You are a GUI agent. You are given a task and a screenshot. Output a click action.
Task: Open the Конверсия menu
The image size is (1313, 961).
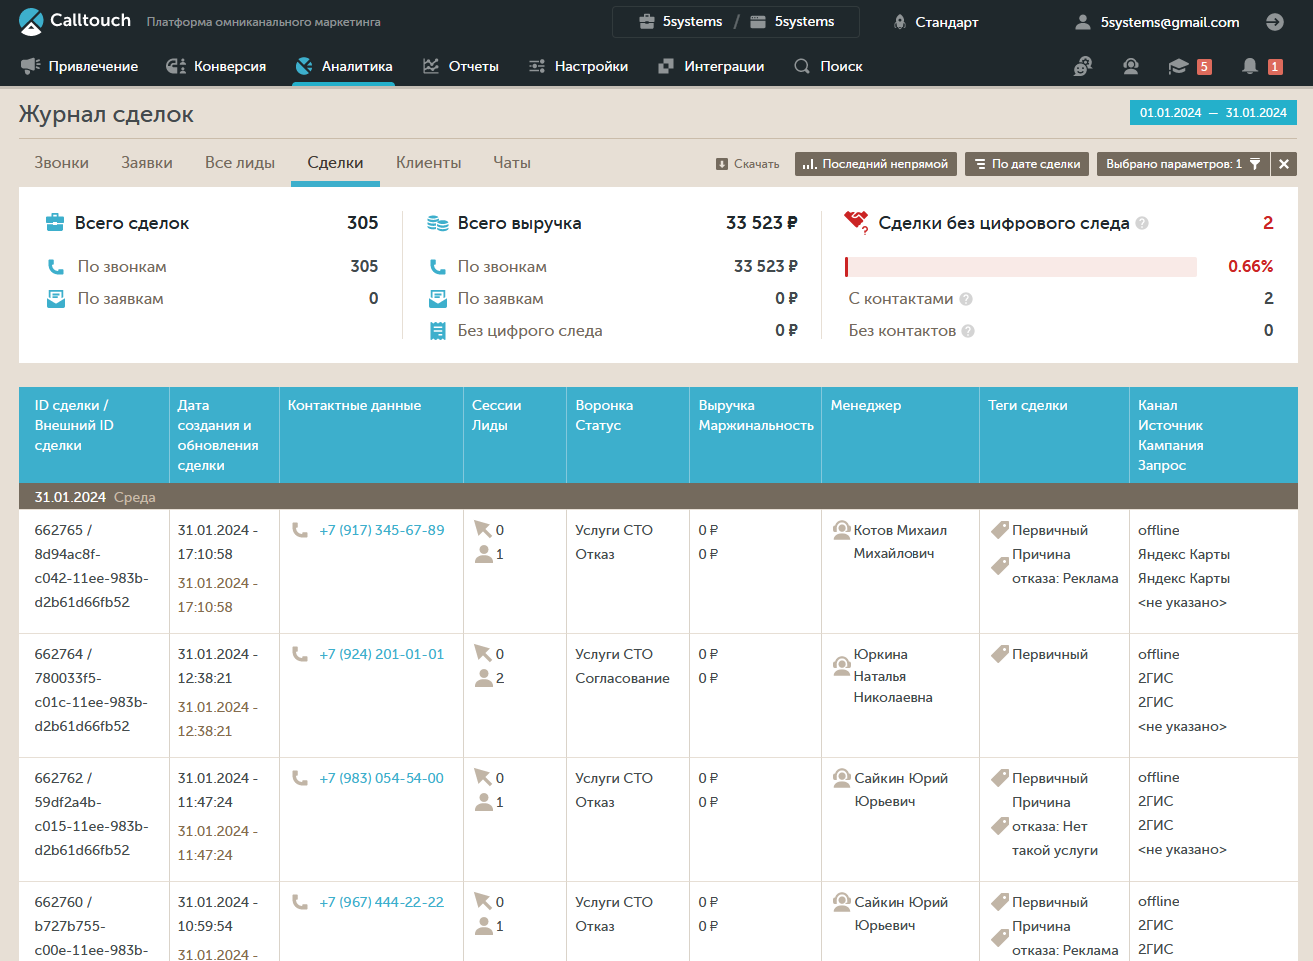(216, 66)
